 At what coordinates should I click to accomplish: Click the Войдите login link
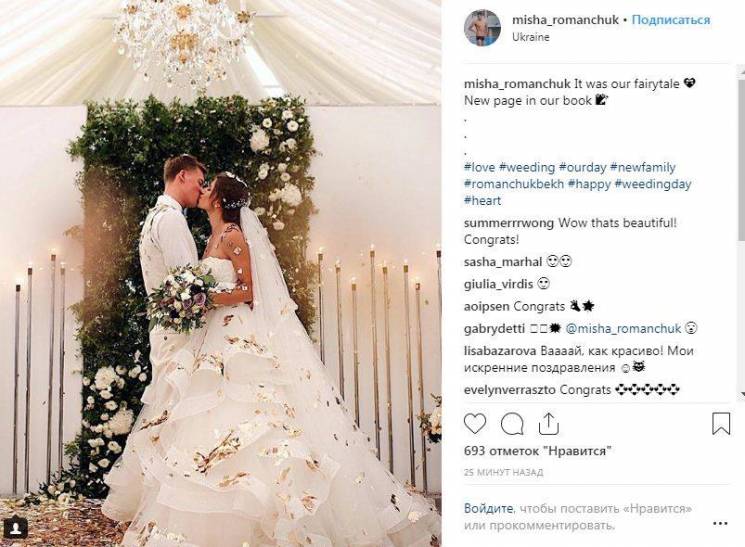click(488, 509)
